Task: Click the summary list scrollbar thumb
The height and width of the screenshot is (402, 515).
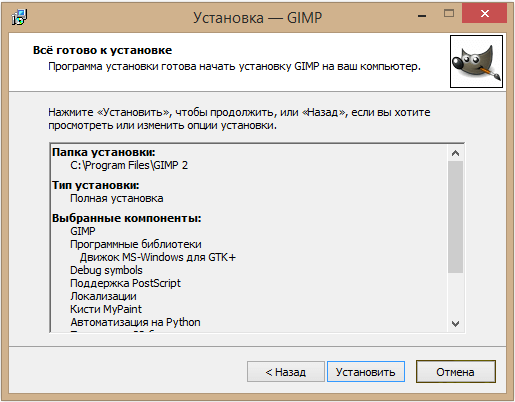Action: click(455, 217)
